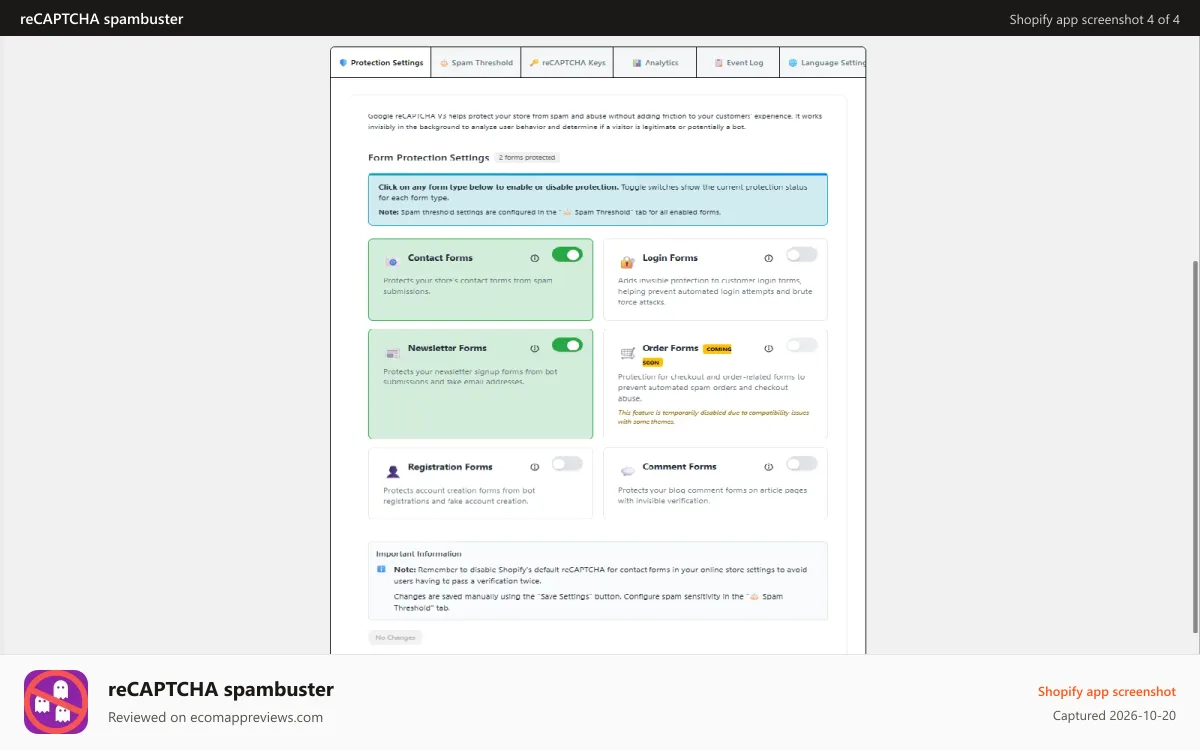Show the info tooltip for Registration Forms

(535, 467)
